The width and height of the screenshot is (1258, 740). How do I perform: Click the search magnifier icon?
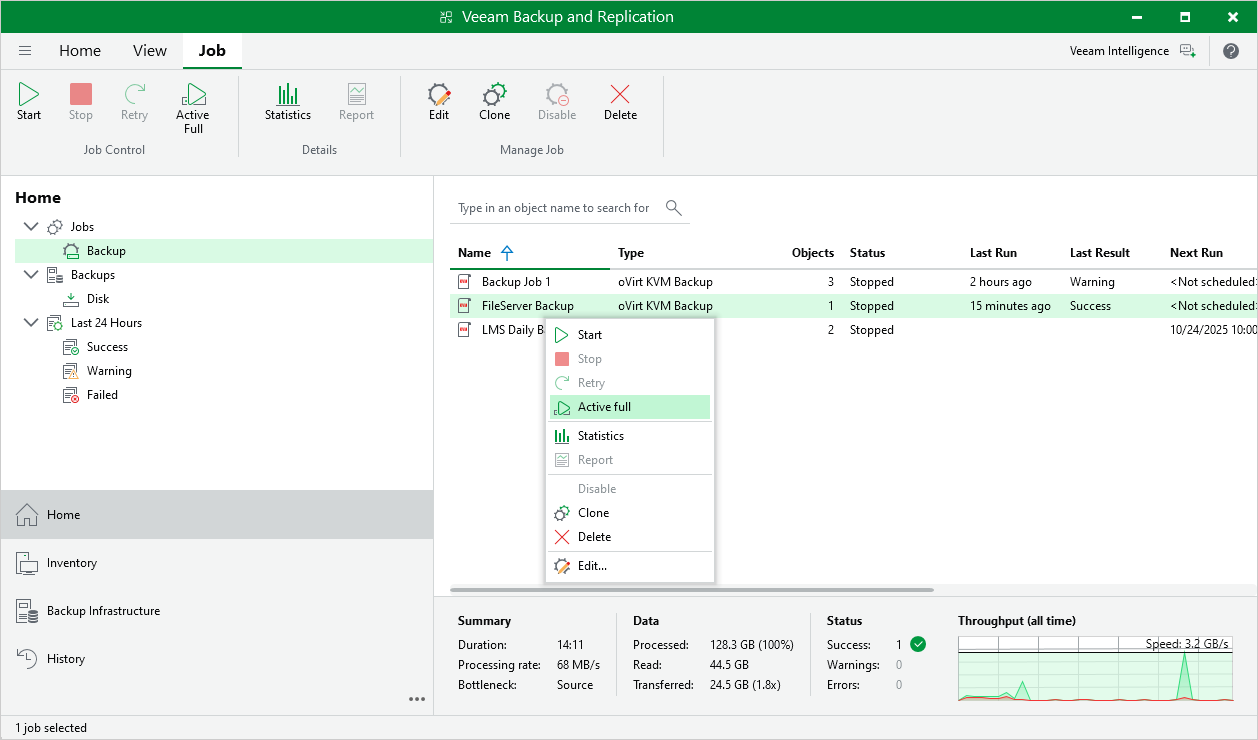click(674, 208)
